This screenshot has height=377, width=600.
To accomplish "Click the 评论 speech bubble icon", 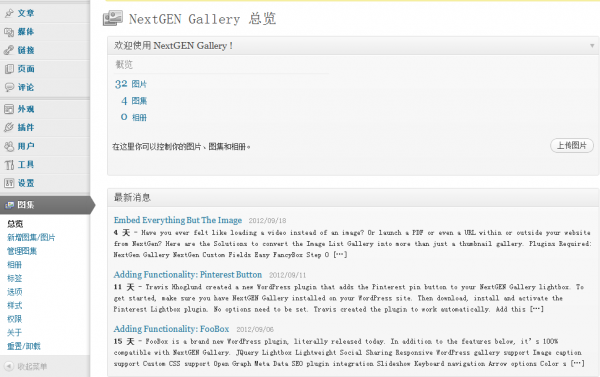I will click(x=9, y=87).
